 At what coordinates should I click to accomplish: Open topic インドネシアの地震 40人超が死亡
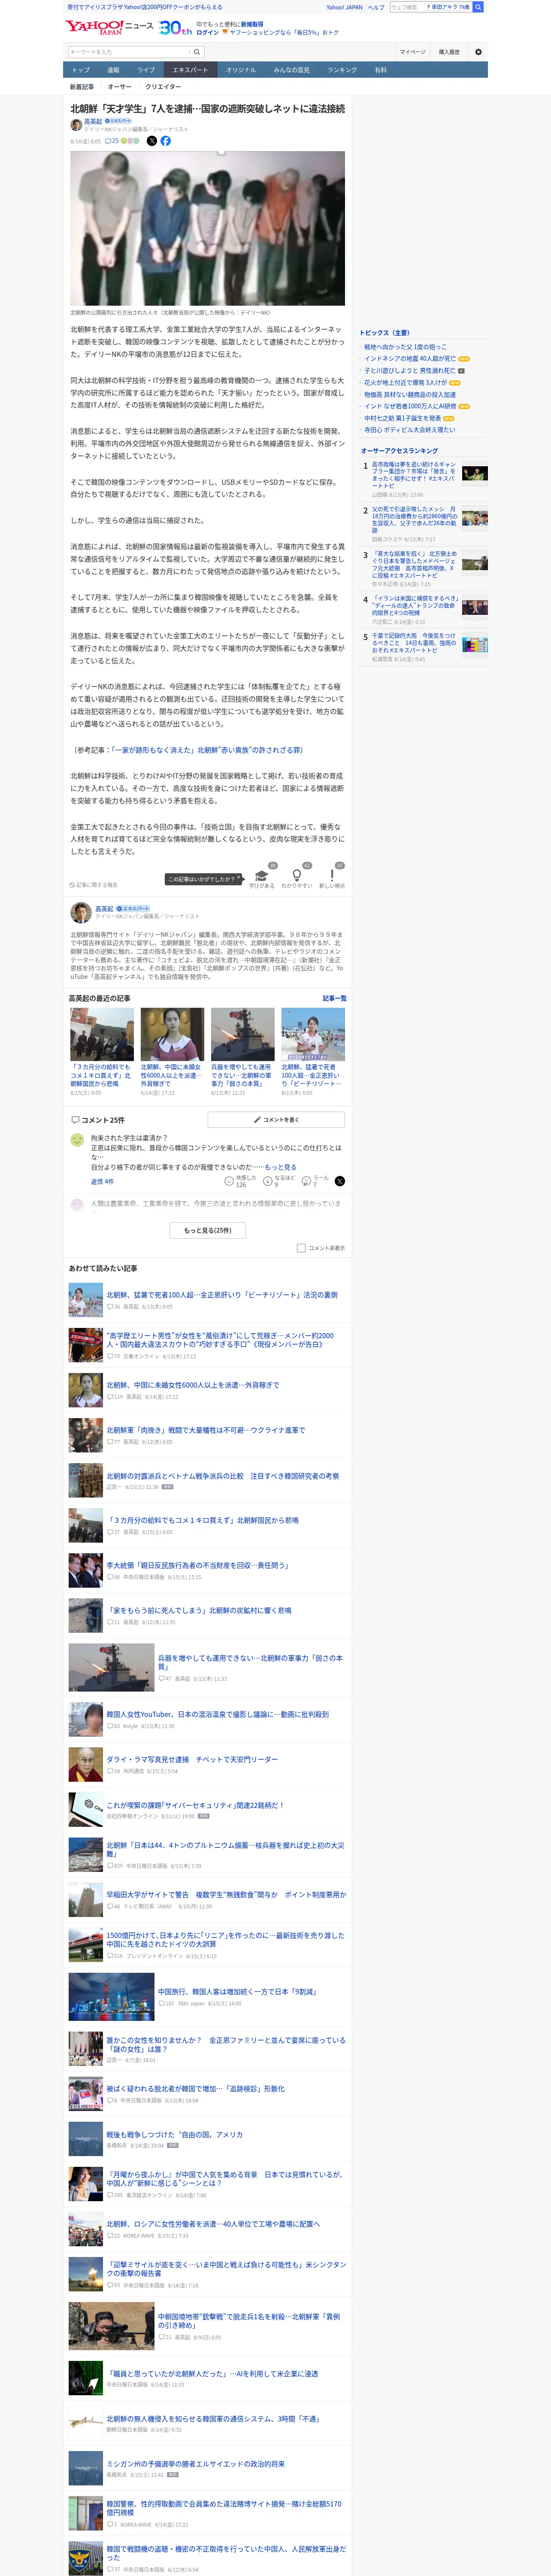click(410, 359)
